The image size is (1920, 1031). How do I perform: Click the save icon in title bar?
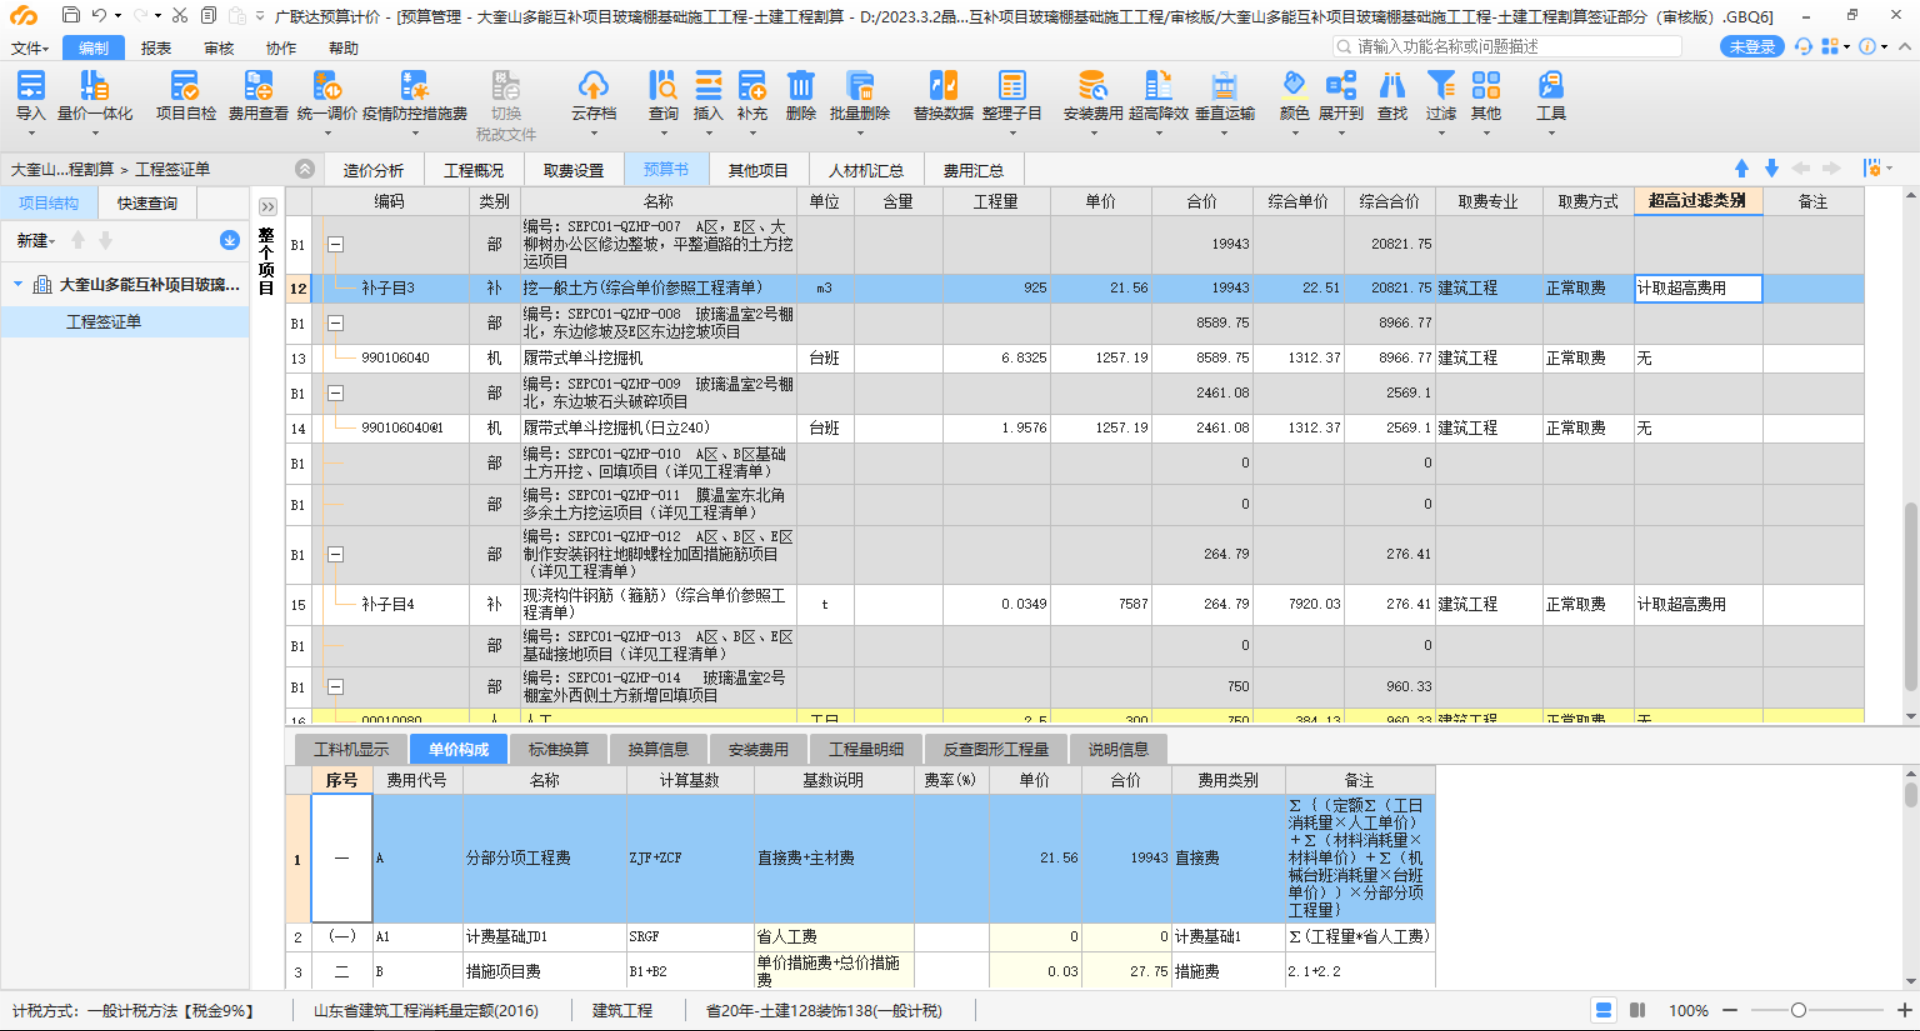[x=70, y=15]
